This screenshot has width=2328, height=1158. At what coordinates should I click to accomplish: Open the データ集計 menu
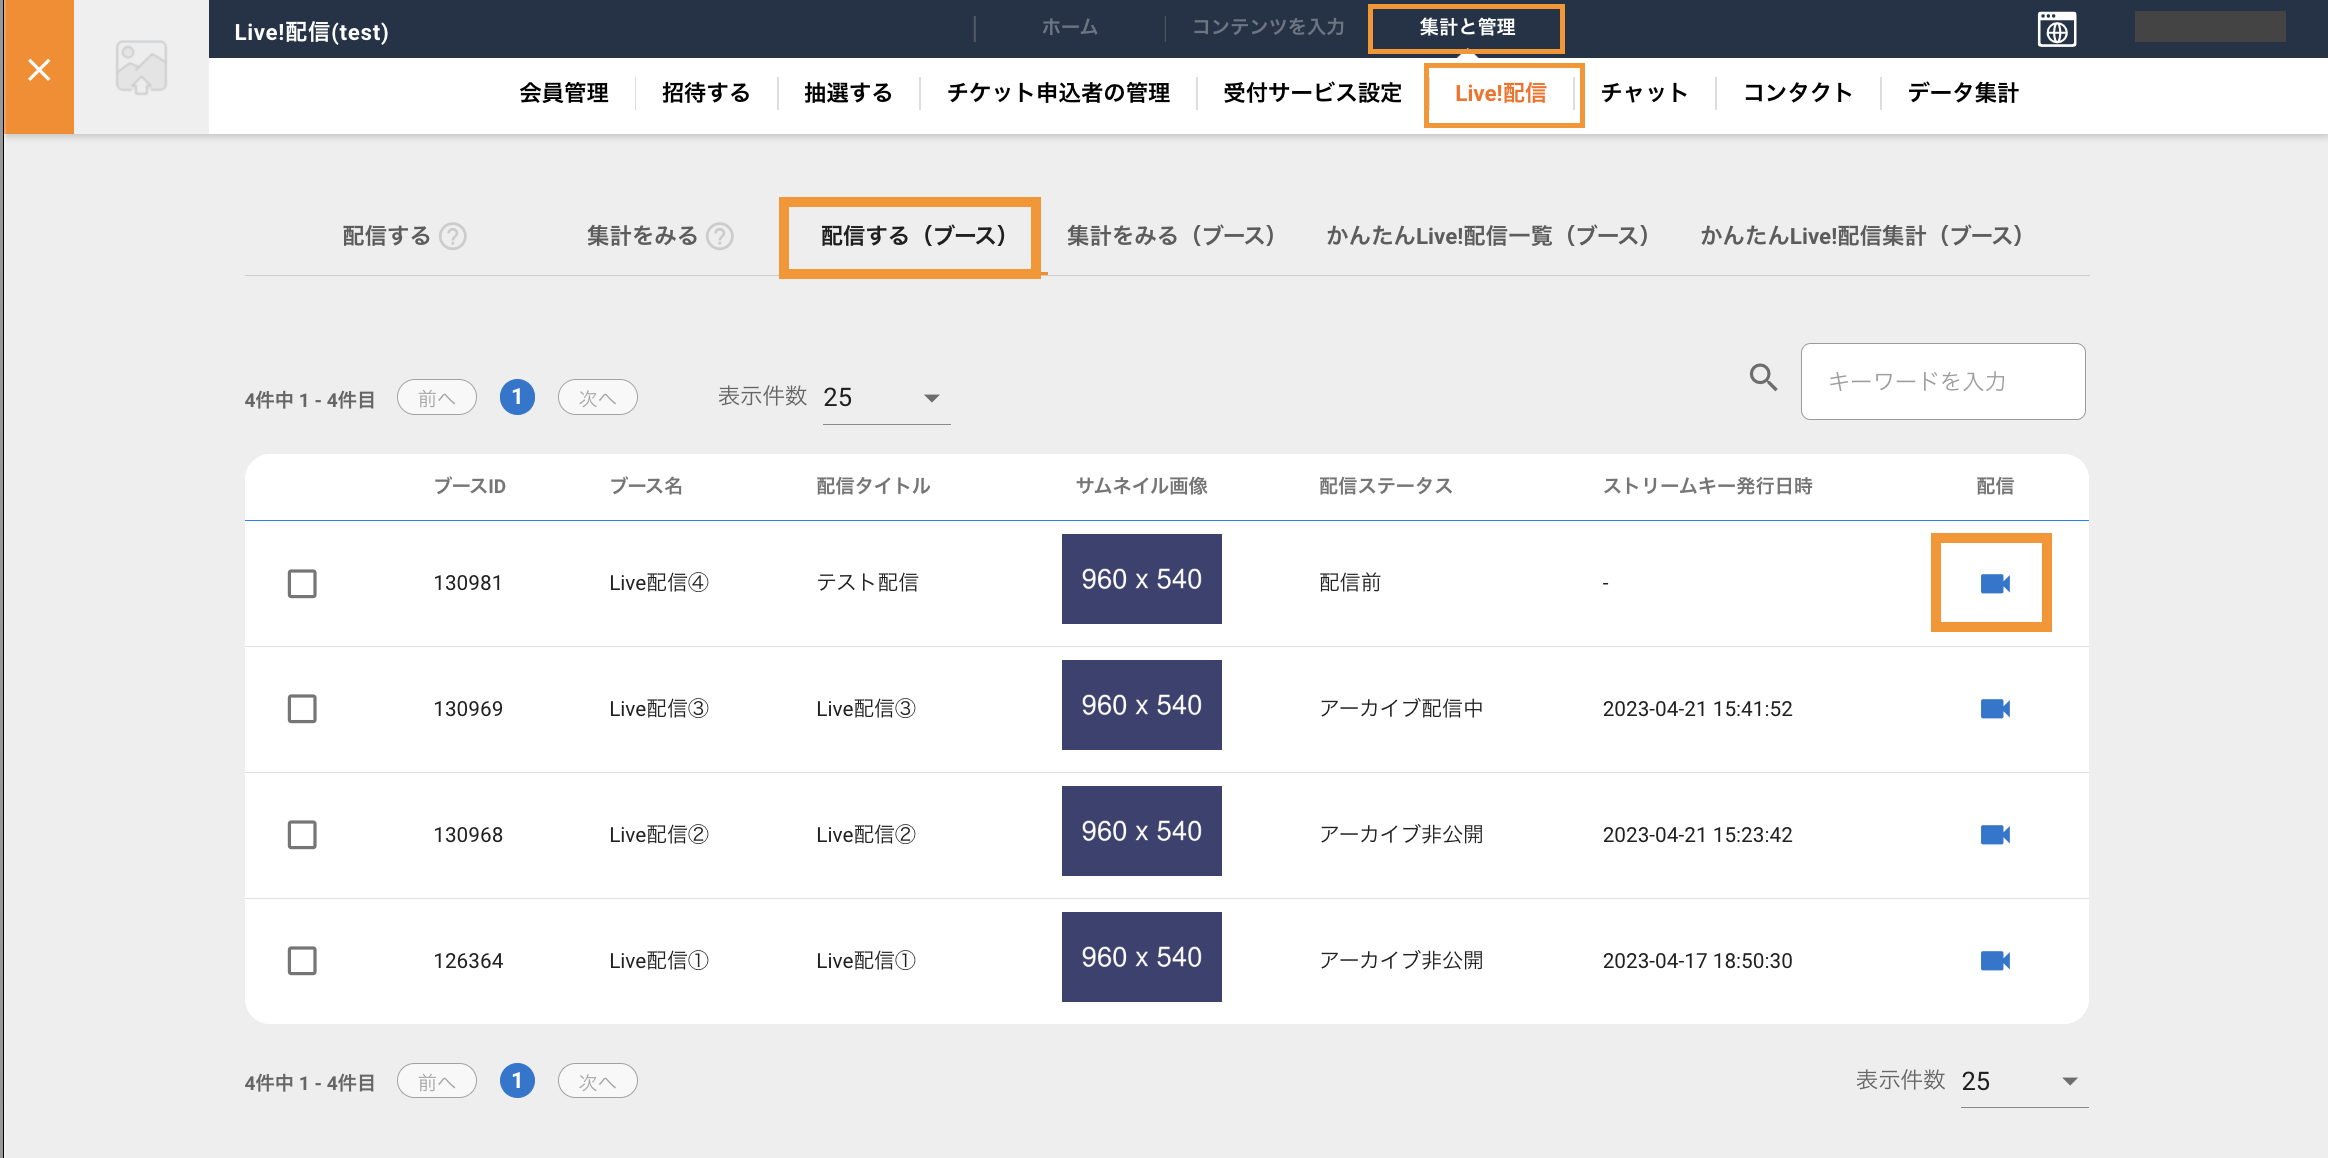(x=1963, y=93)
